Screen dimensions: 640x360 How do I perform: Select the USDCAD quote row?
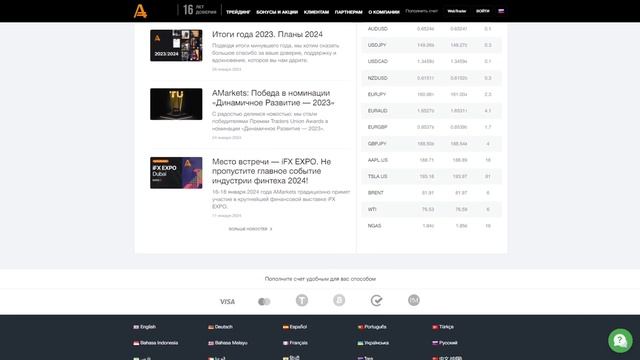click(x=431, y=61)
